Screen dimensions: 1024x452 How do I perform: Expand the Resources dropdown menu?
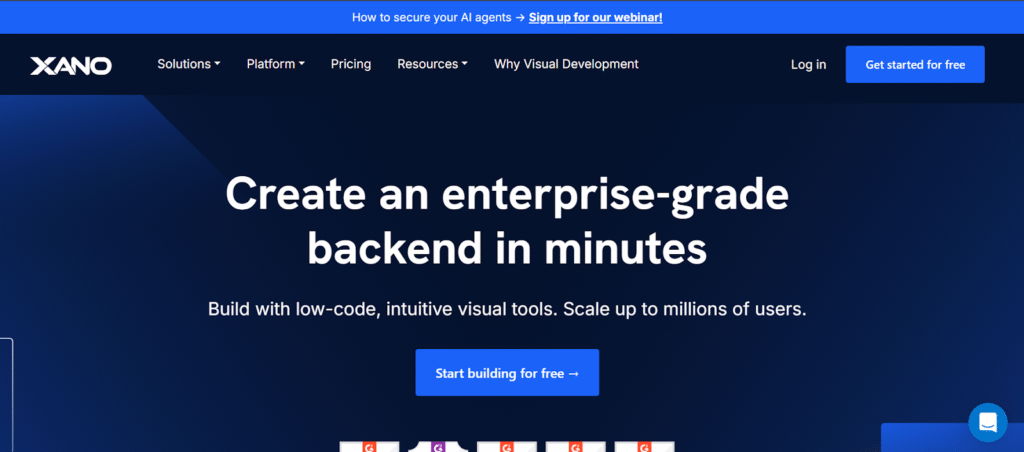click(x=432, y=64)
